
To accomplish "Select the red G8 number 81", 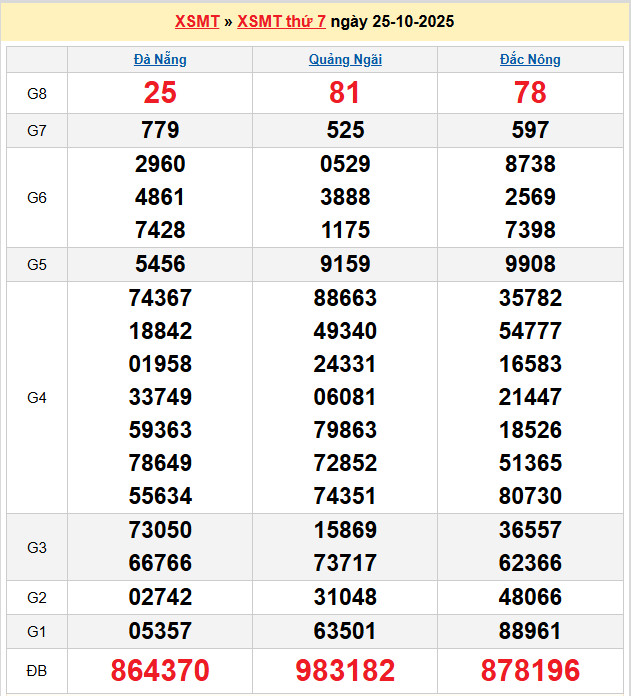I will pos(345,93).
